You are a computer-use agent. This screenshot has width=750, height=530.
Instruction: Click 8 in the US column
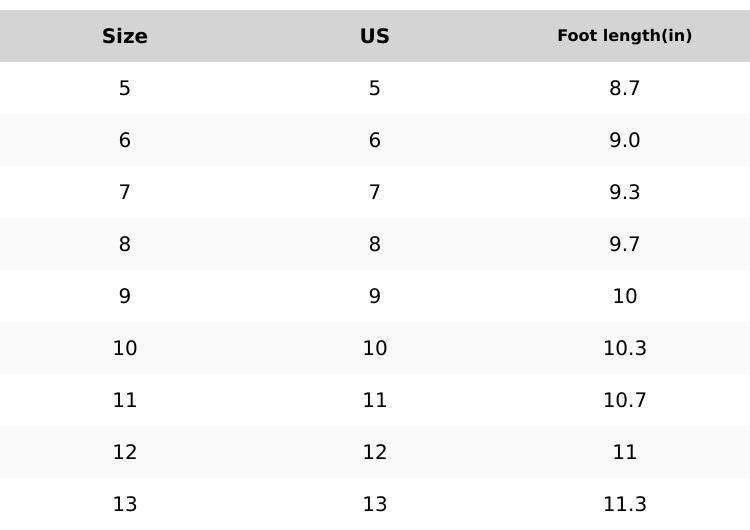point(375,245)
